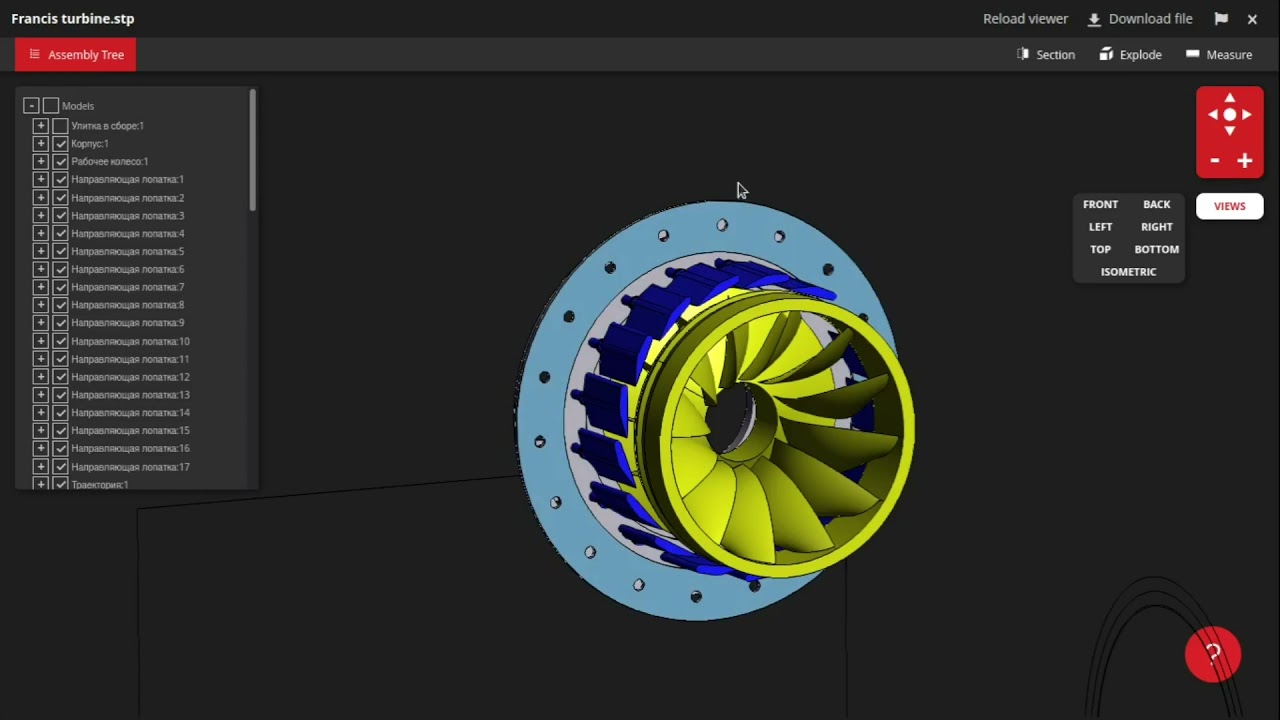Screen dimensions: 1280x720
Task: Click the Francis turbine.stp file title
Action: point(72,19)
